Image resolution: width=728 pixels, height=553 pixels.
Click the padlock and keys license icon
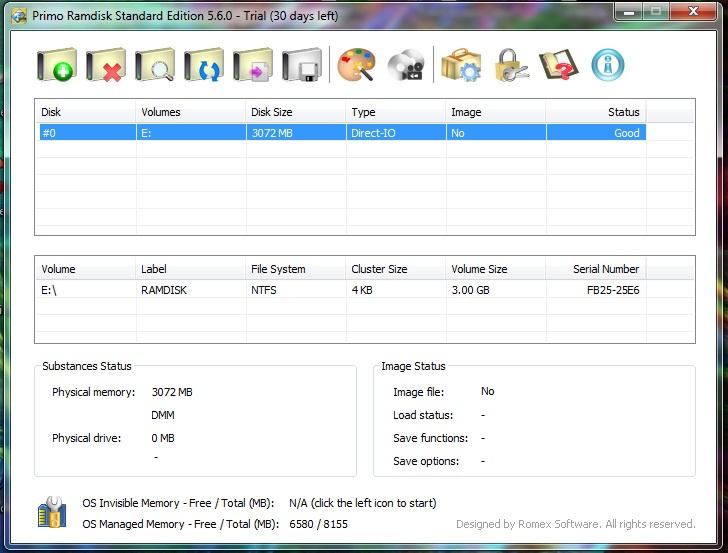point(511,65)
